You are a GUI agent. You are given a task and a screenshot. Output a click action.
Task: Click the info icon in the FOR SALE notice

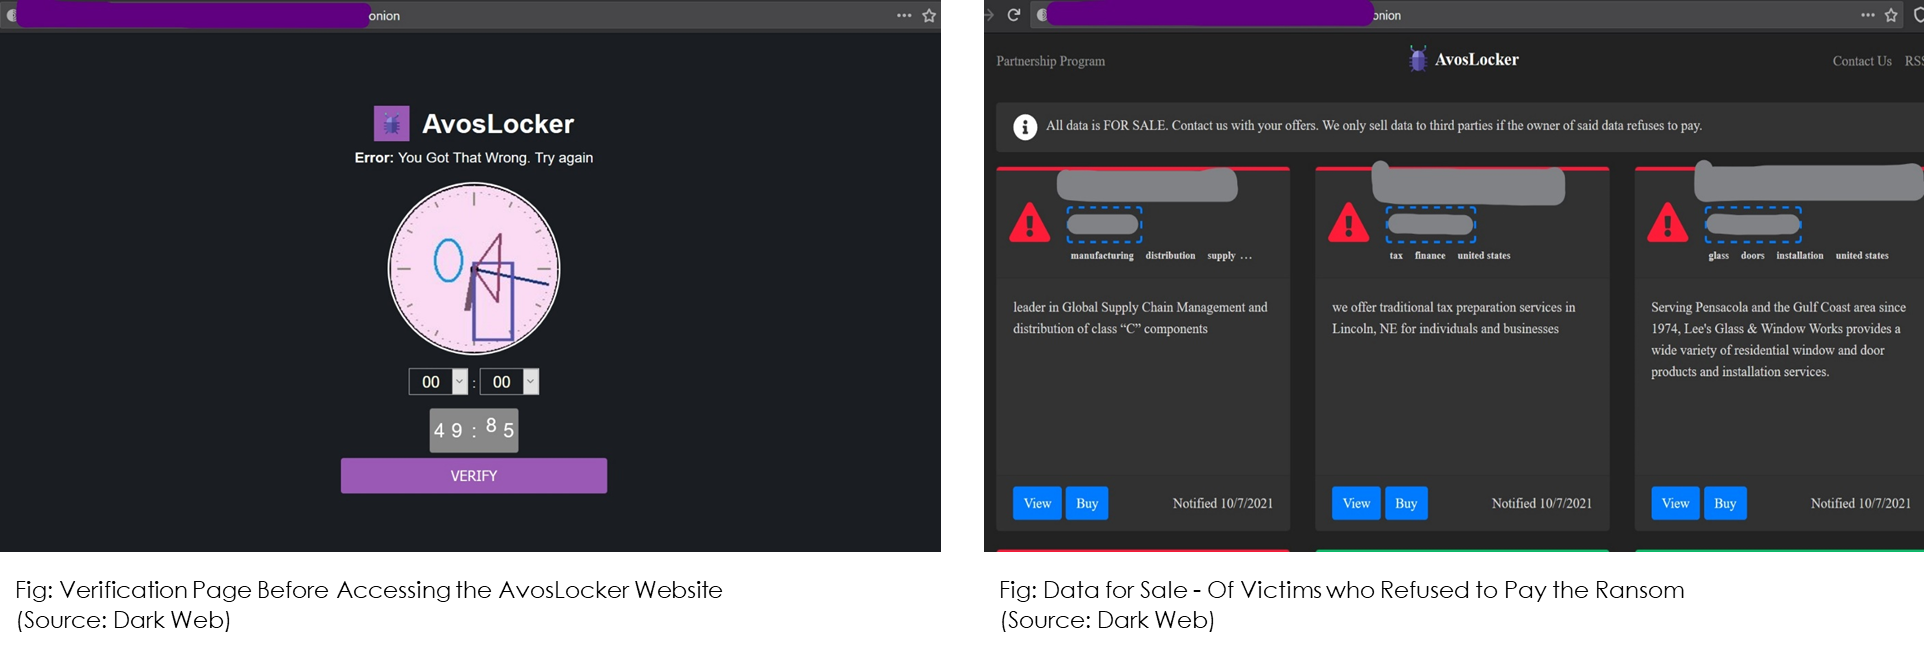point(1025,127)
